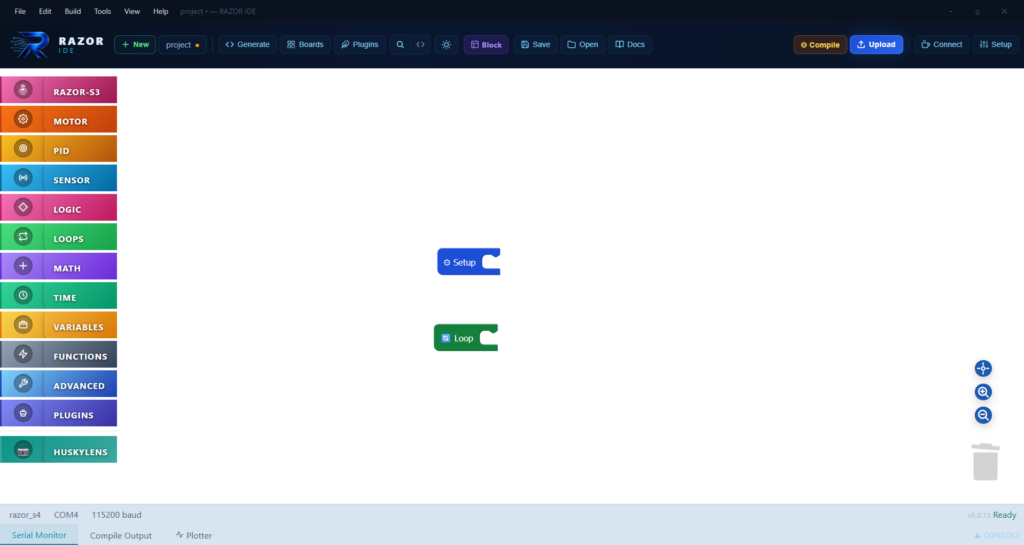Open the Edit menu
Viewport: 1024px width, 545px height.
45,11
